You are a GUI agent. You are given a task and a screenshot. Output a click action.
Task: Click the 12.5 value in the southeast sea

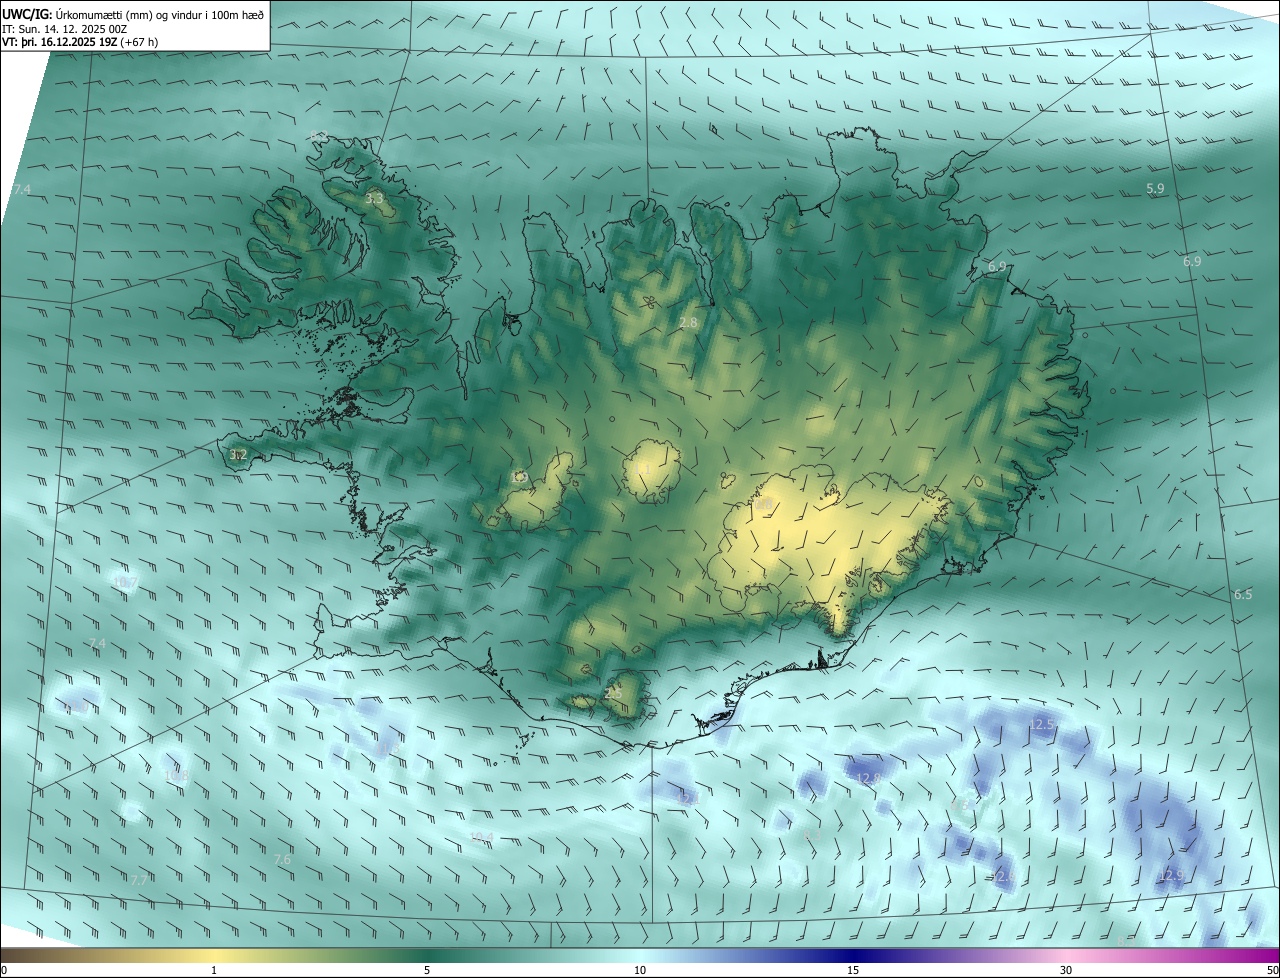click(x=1042, y=723)
